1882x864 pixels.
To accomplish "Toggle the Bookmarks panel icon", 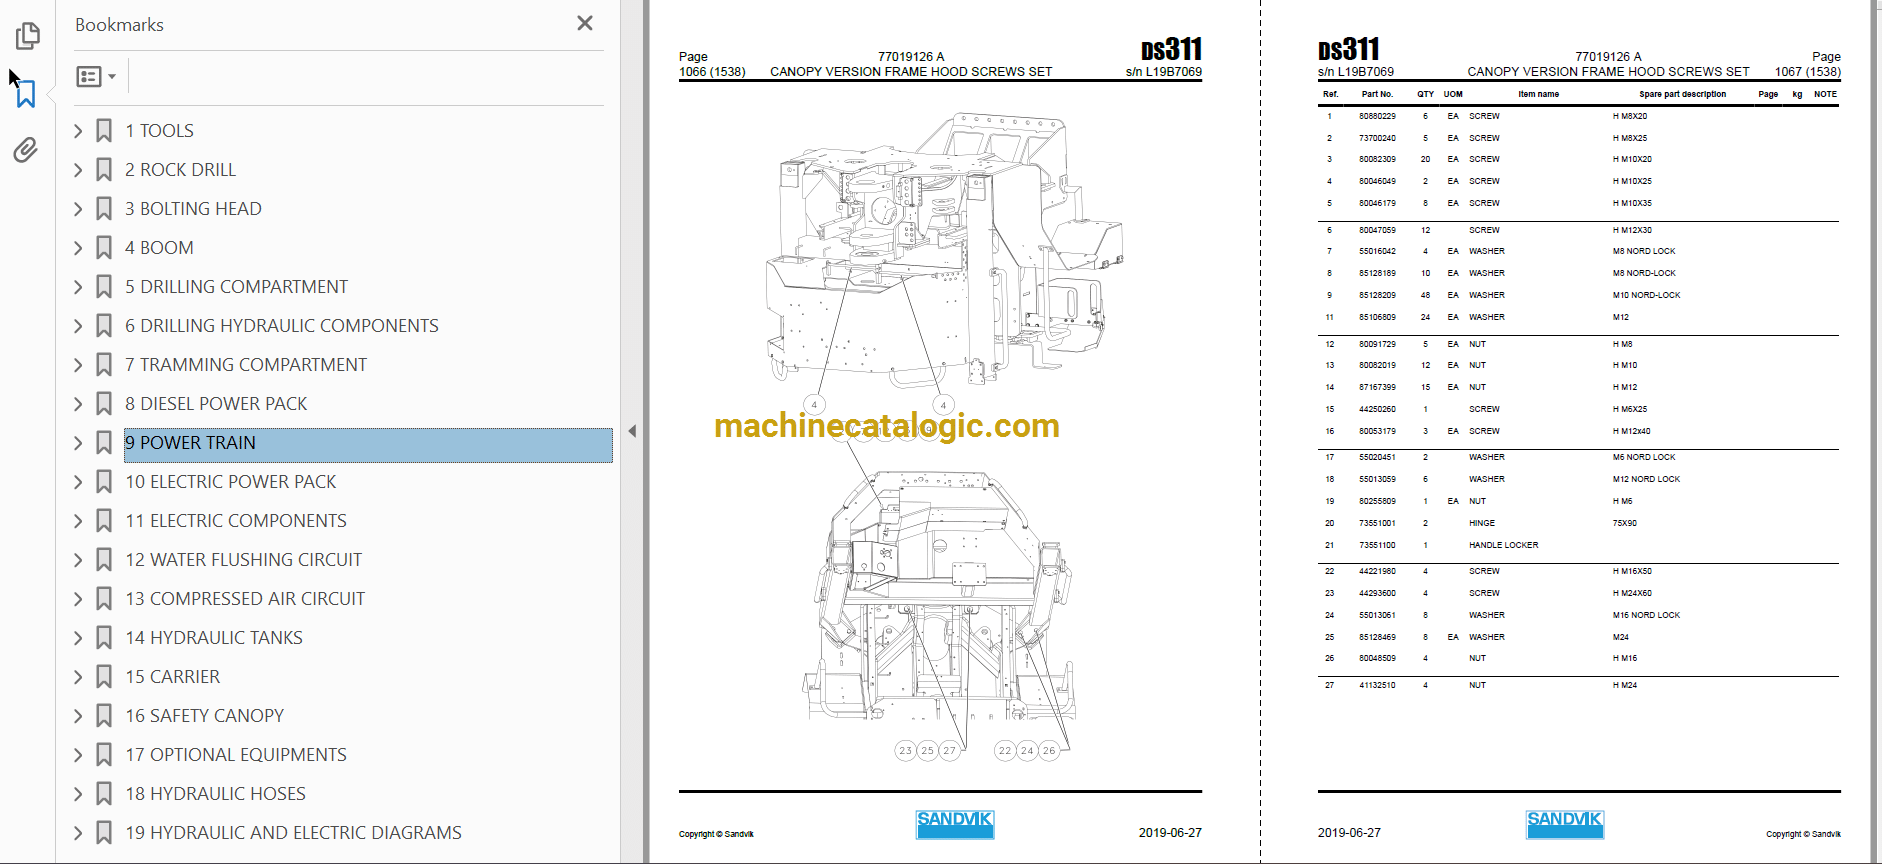I will coord(27,94).
